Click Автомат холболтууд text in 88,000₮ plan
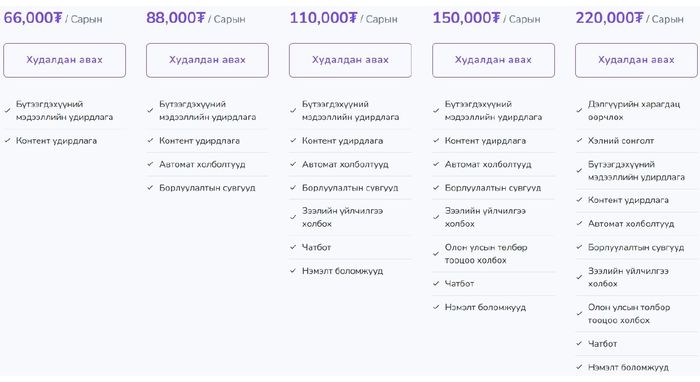700x382 pixels. [x=202, y=165]
